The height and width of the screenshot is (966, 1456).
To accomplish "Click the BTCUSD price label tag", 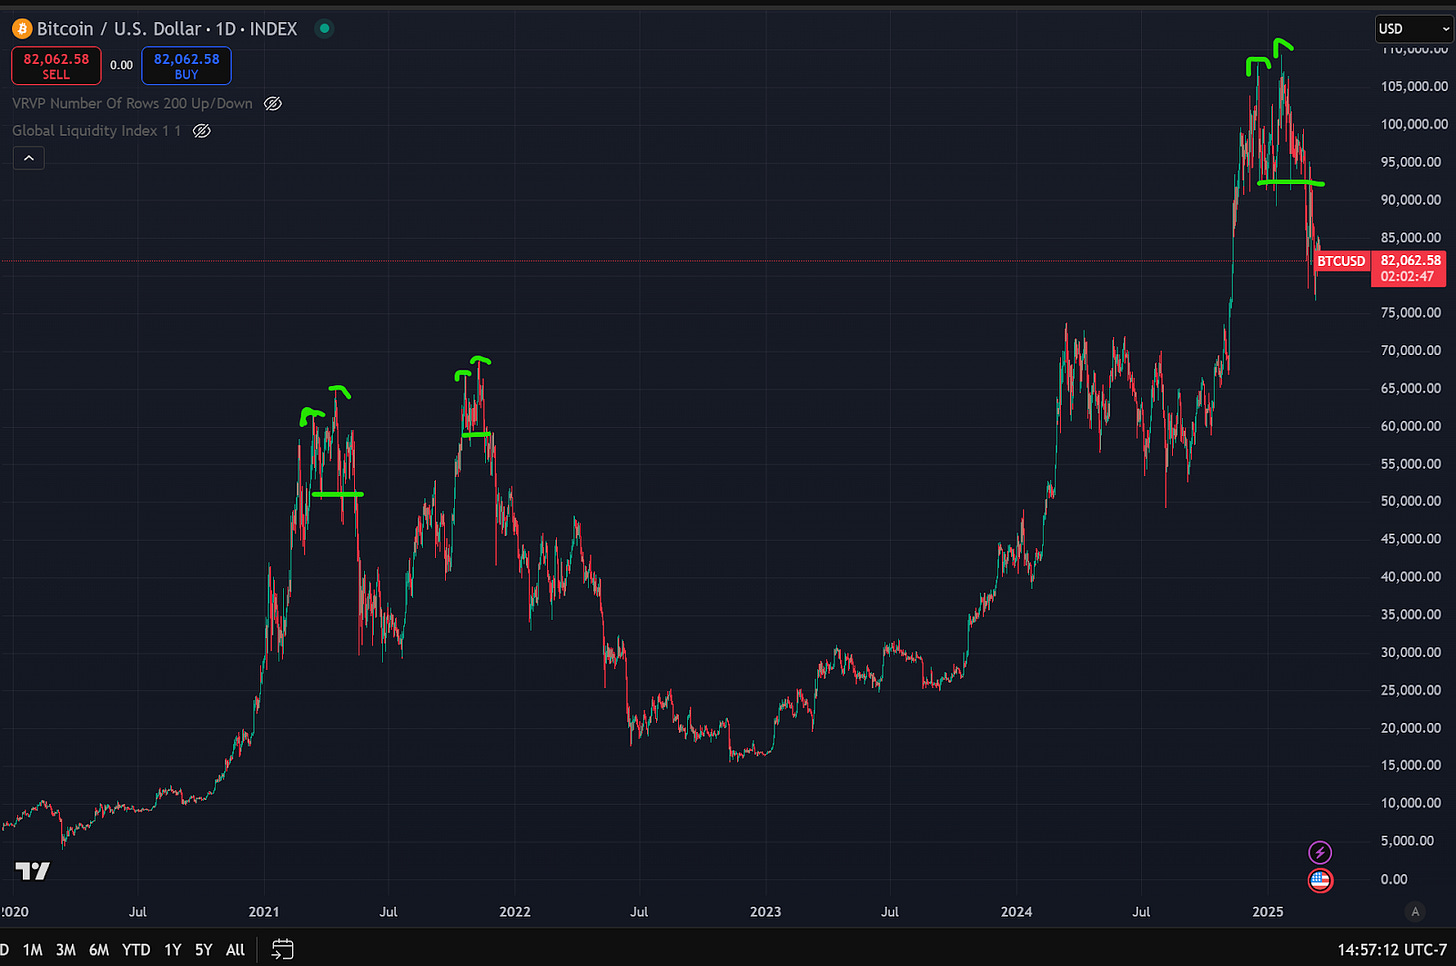I will point(1341,261).
